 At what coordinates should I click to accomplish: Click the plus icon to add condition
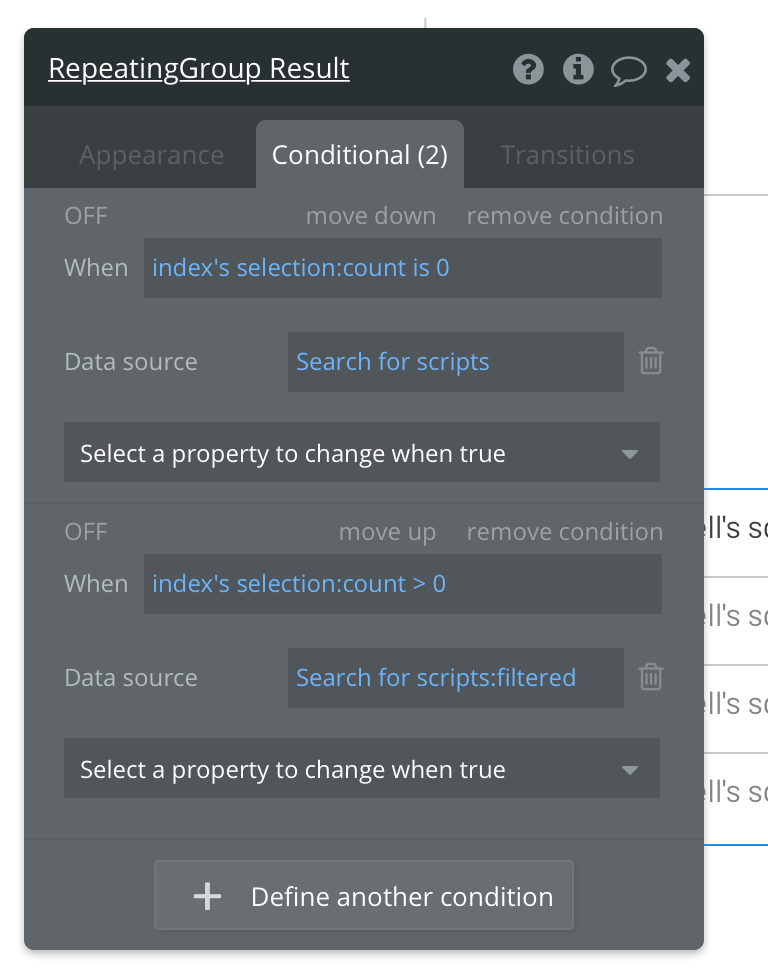[207, 896]
